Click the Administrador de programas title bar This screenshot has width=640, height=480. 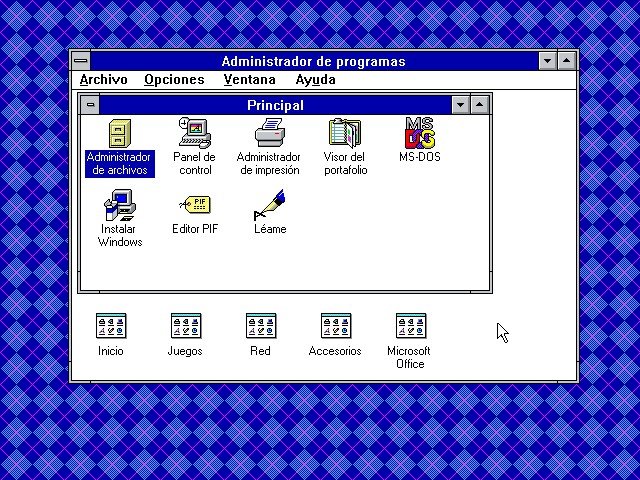pos(314,61)
